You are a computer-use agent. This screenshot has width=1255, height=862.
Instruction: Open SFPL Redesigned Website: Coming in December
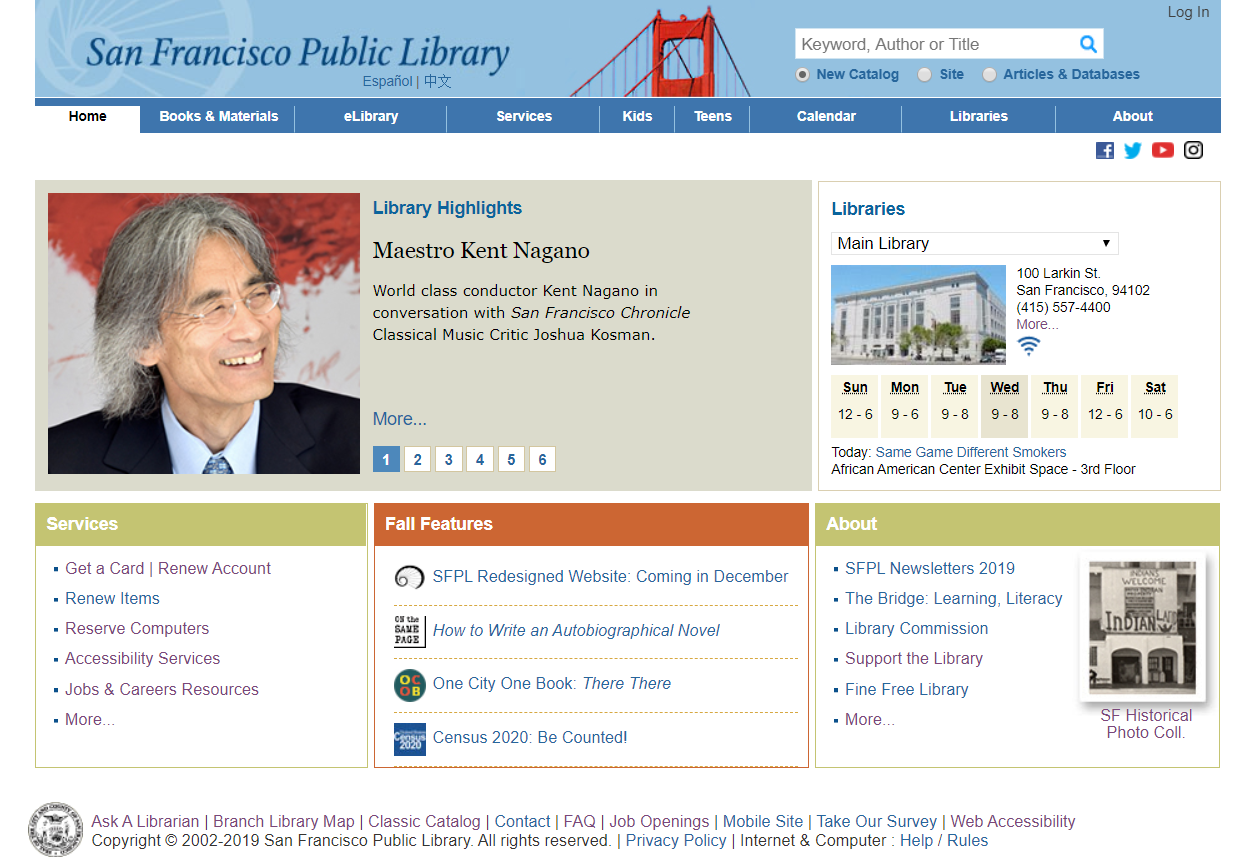coord(610,576)
